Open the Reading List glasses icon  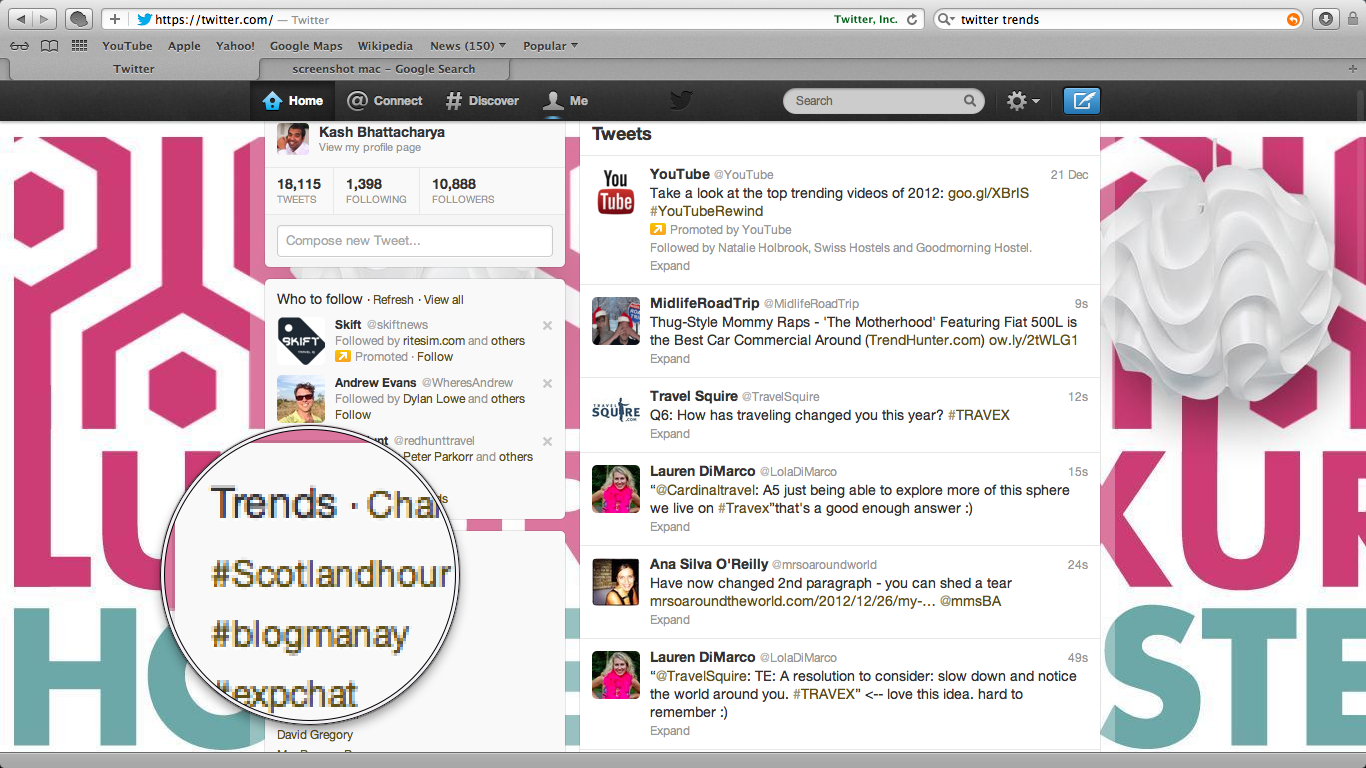coord(19,46)
